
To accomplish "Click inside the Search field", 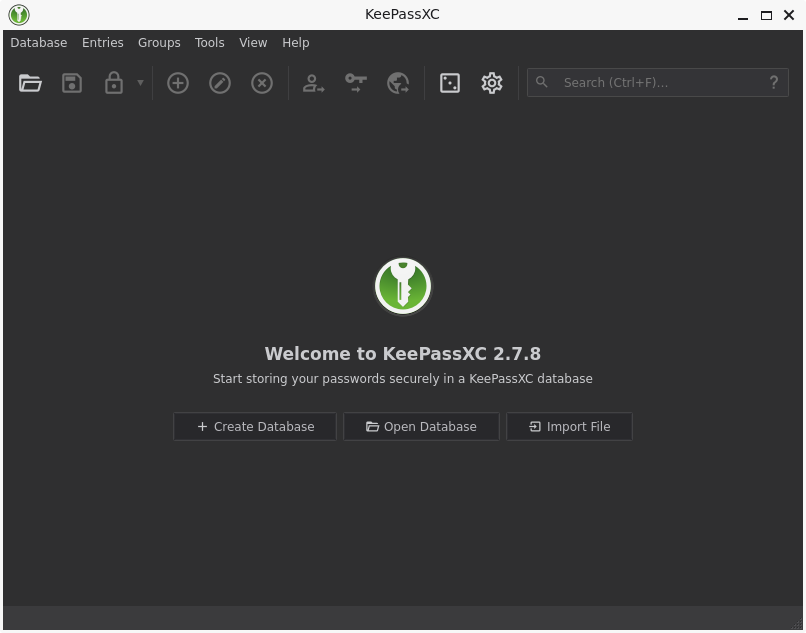I will coord(650,82).
